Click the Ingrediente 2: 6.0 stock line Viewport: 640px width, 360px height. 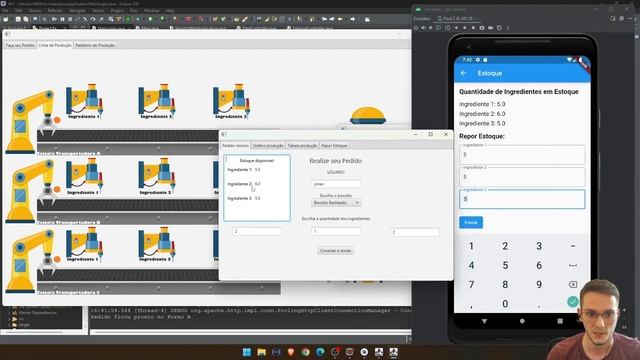coord(244,184)
